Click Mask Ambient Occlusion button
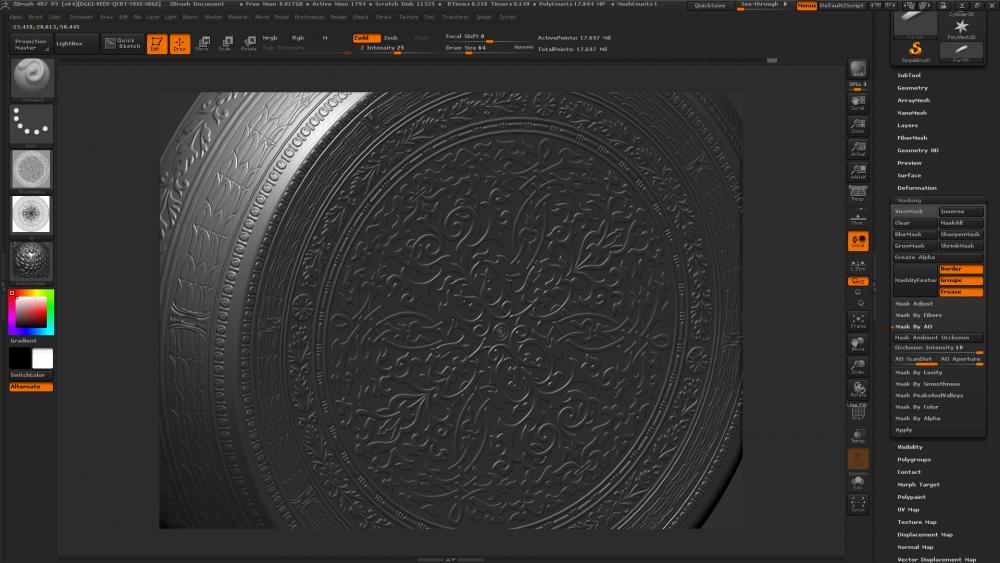 (x=938, y=338)
